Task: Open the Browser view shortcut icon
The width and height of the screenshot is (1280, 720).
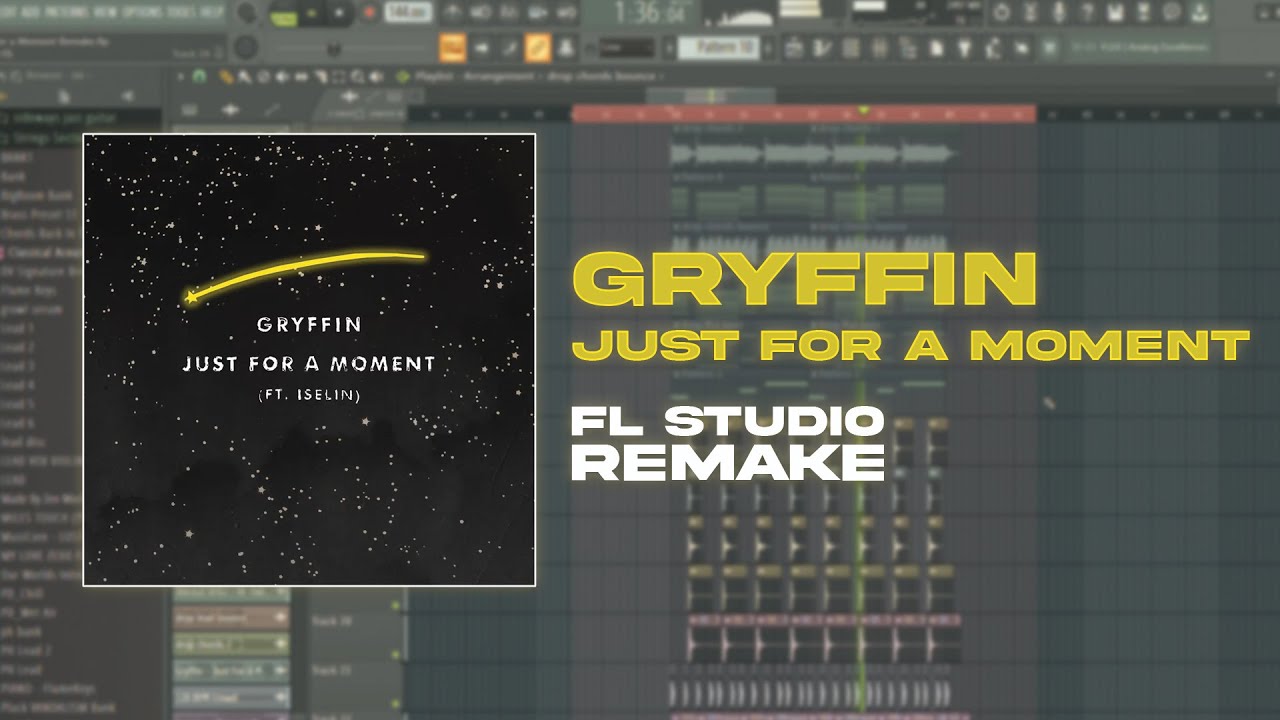Action: click(908, 47)
